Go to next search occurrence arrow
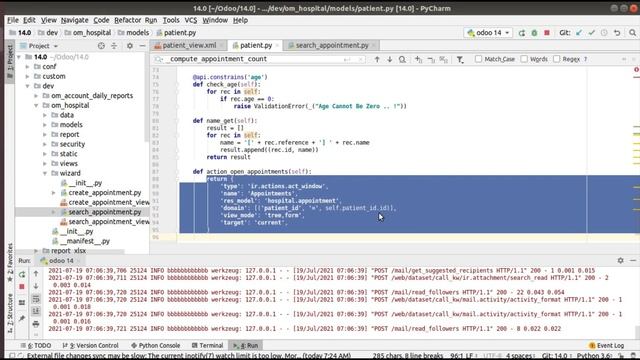Screen dimensions: 640x360 390,60
